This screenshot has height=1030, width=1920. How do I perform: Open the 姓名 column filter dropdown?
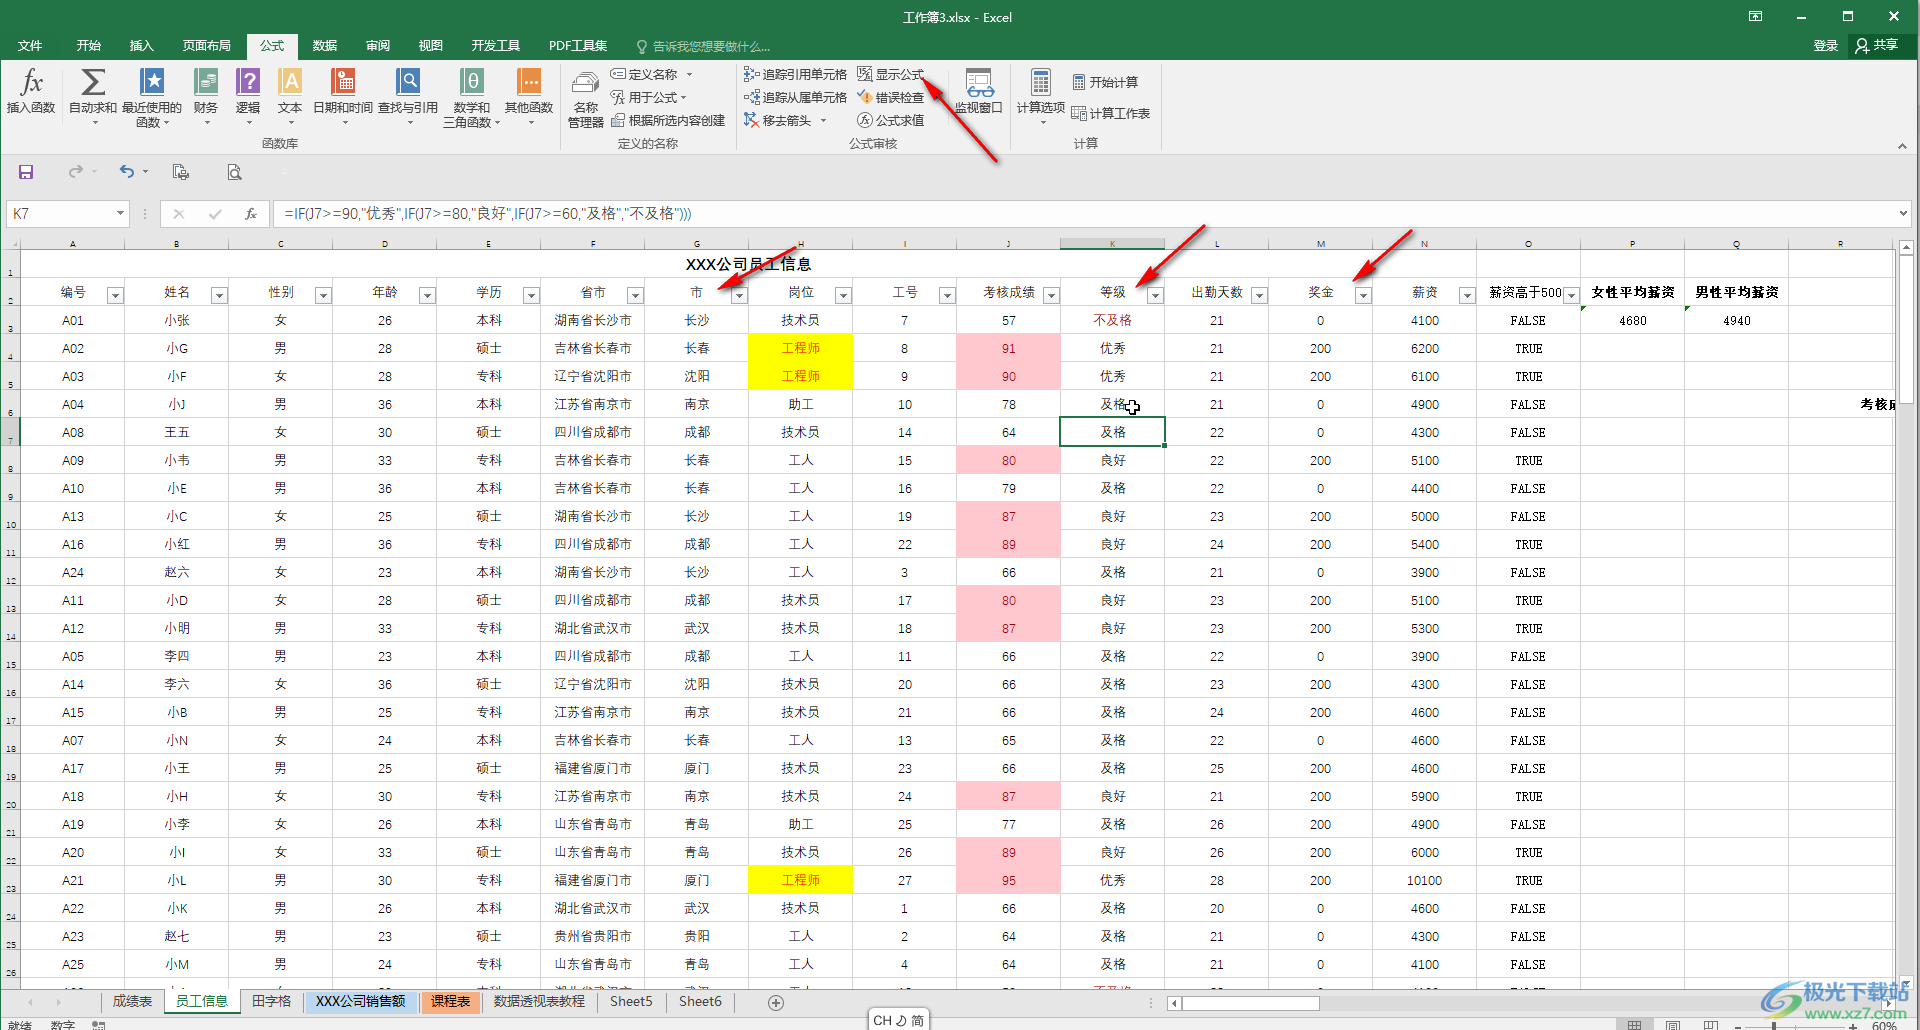[x=219, y=295]
